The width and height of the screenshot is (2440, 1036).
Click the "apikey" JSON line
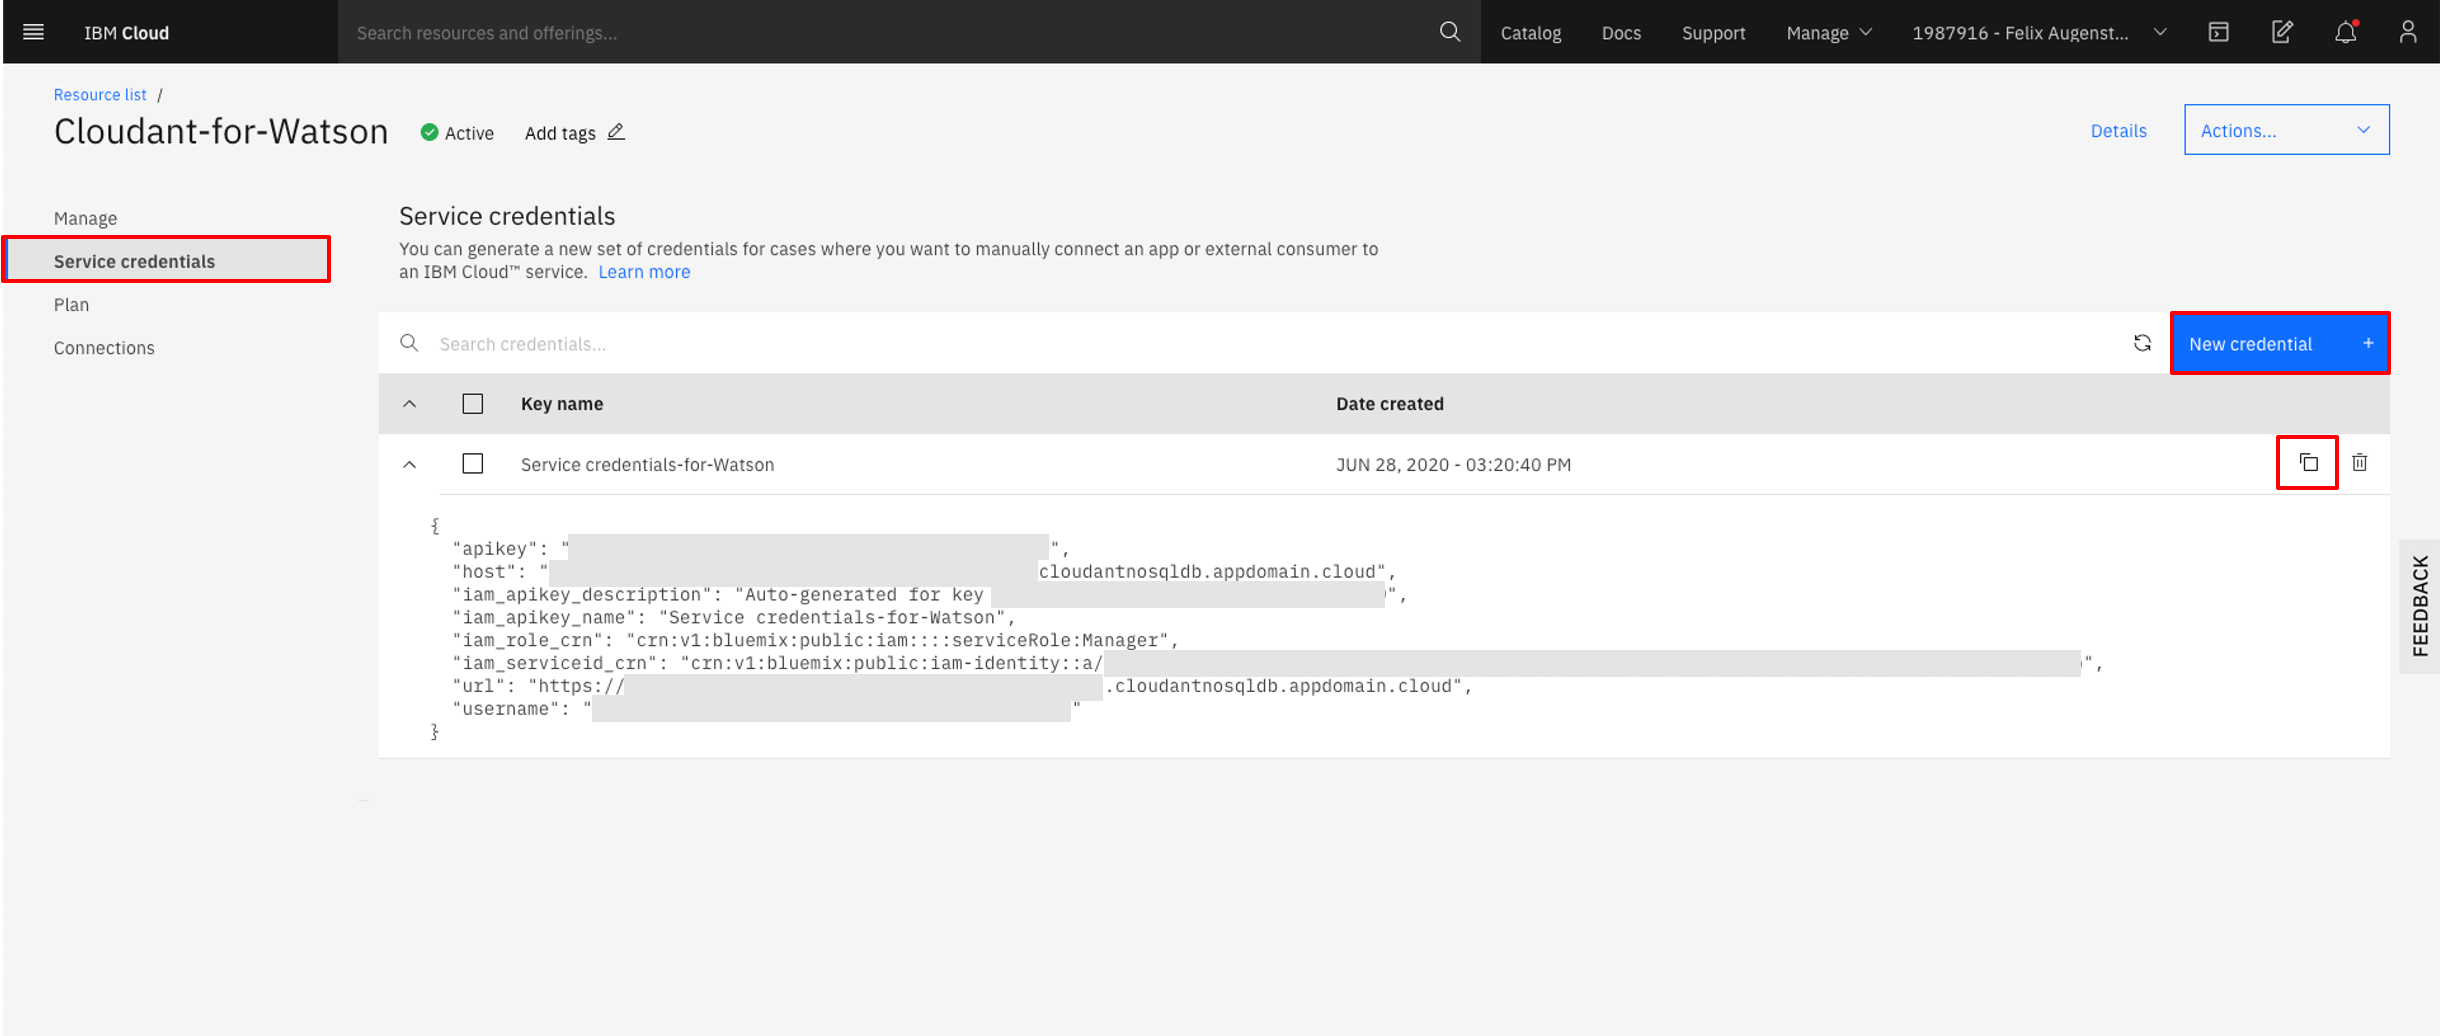pos(760,548)
